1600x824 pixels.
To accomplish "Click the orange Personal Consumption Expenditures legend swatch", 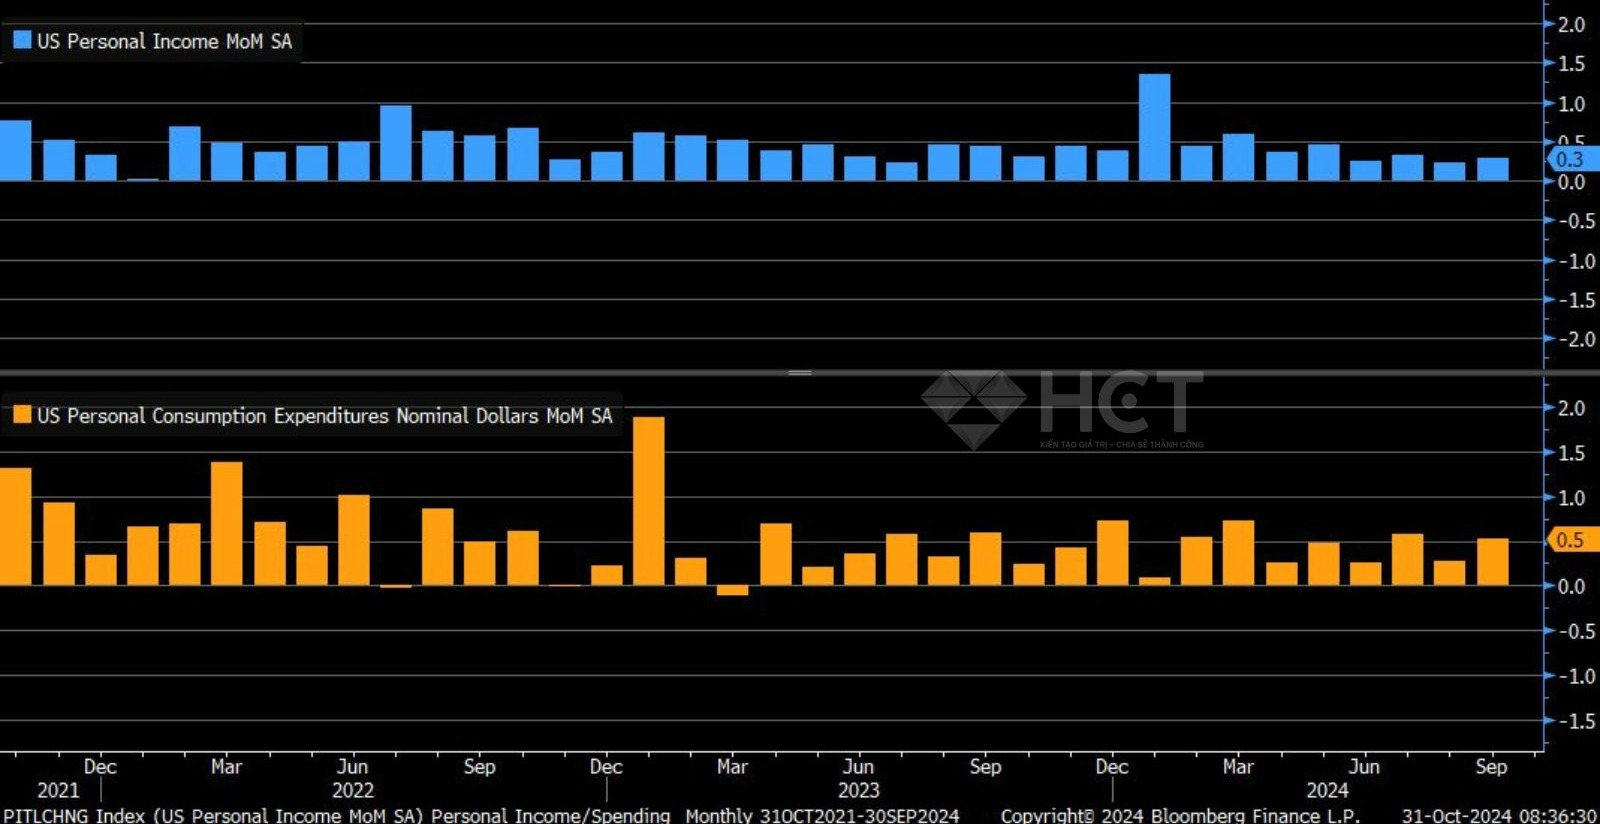I will click(x=21, y=415).
